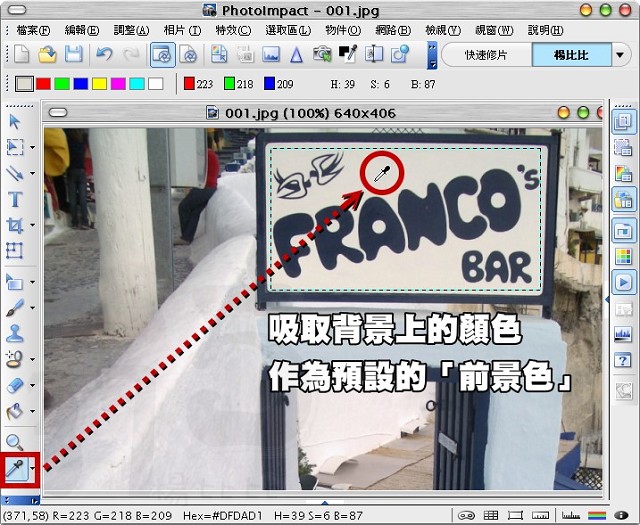Viewport: 640px width, 525px height.
Task: Expand the eyedropper tool flyout arrow
Action: coord(33,469)
